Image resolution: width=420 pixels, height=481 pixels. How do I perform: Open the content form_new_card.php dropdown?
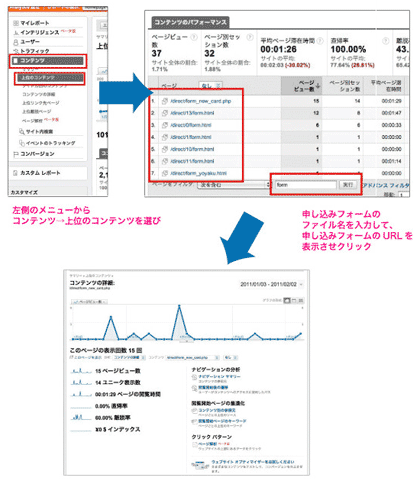(x=193, y=357)
